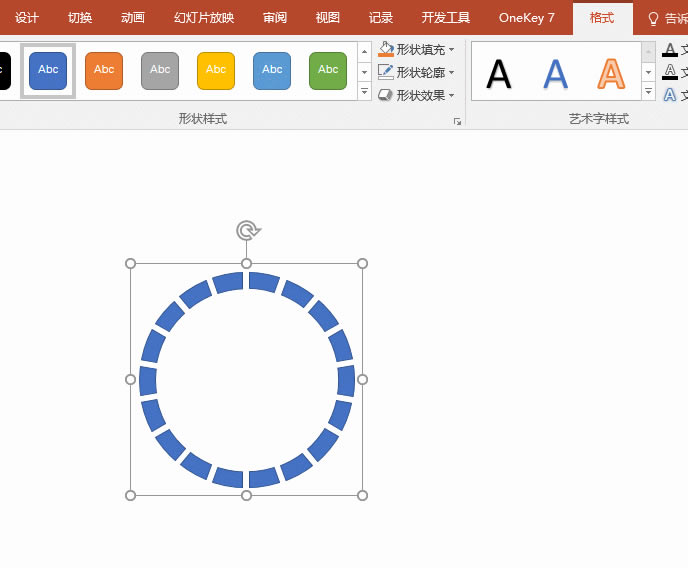Switch to the 幻灯片放映 tab
This screenshot has width=688, height=568.
click(x=204, y=18)
